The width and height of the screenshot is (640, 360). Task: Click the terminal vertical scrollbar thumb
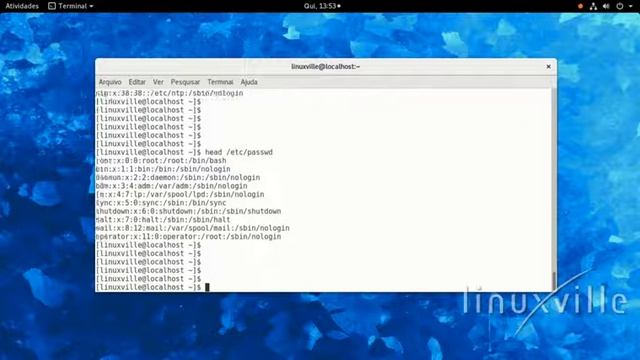pos(554,280)
